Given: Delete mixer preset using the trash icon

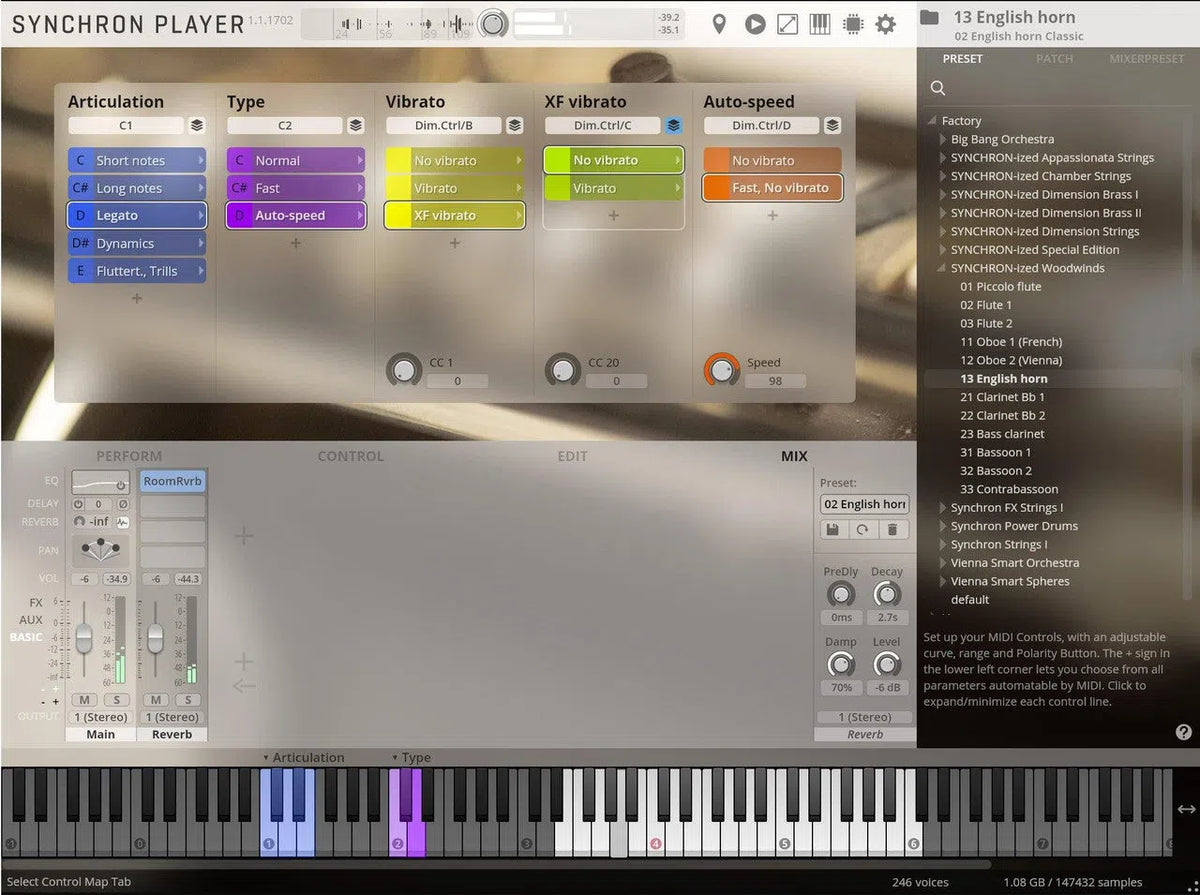Looking at the screenshot, I should coord(892,530).
